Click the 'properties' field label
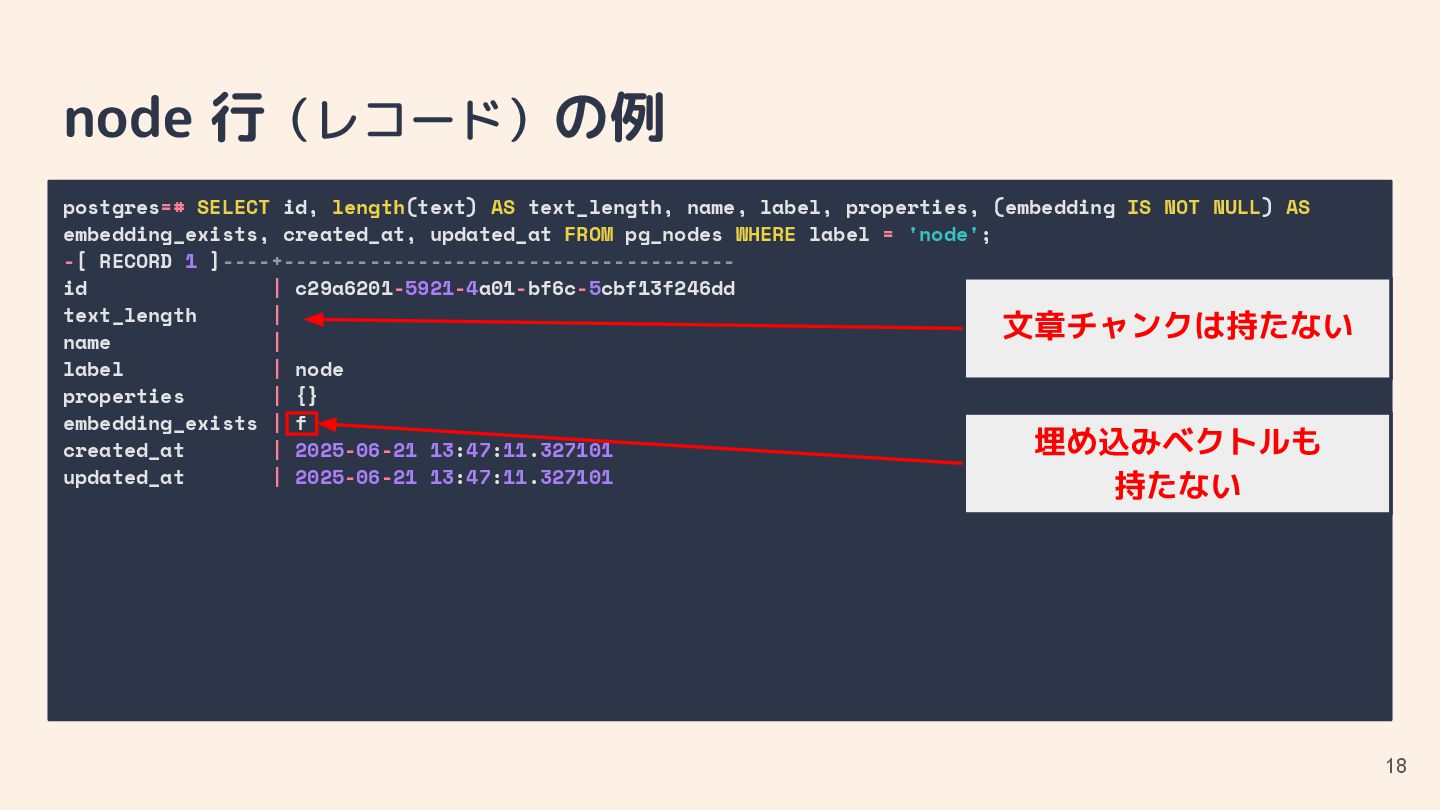This screenshot has height=810, width=1440. click(x=124, y=397)
